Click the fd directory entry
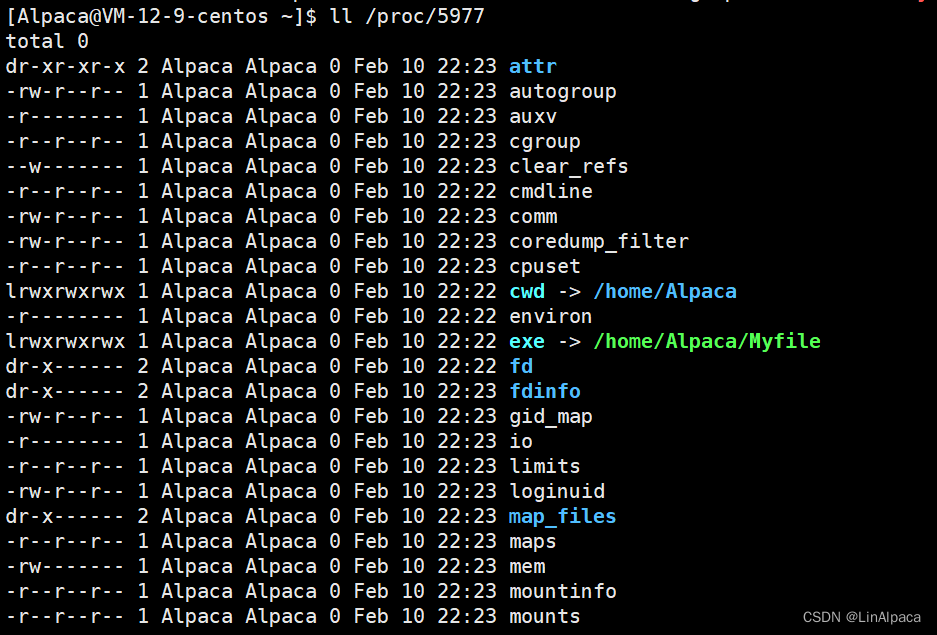The height and width of the screenshot is (635, 937). (x=520, y=367)
